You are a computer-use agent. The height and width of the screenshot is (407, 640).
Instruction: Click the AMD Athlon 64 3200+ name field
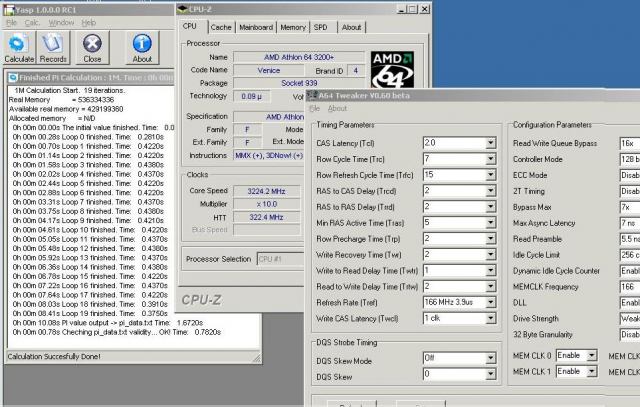coord(299,57)
